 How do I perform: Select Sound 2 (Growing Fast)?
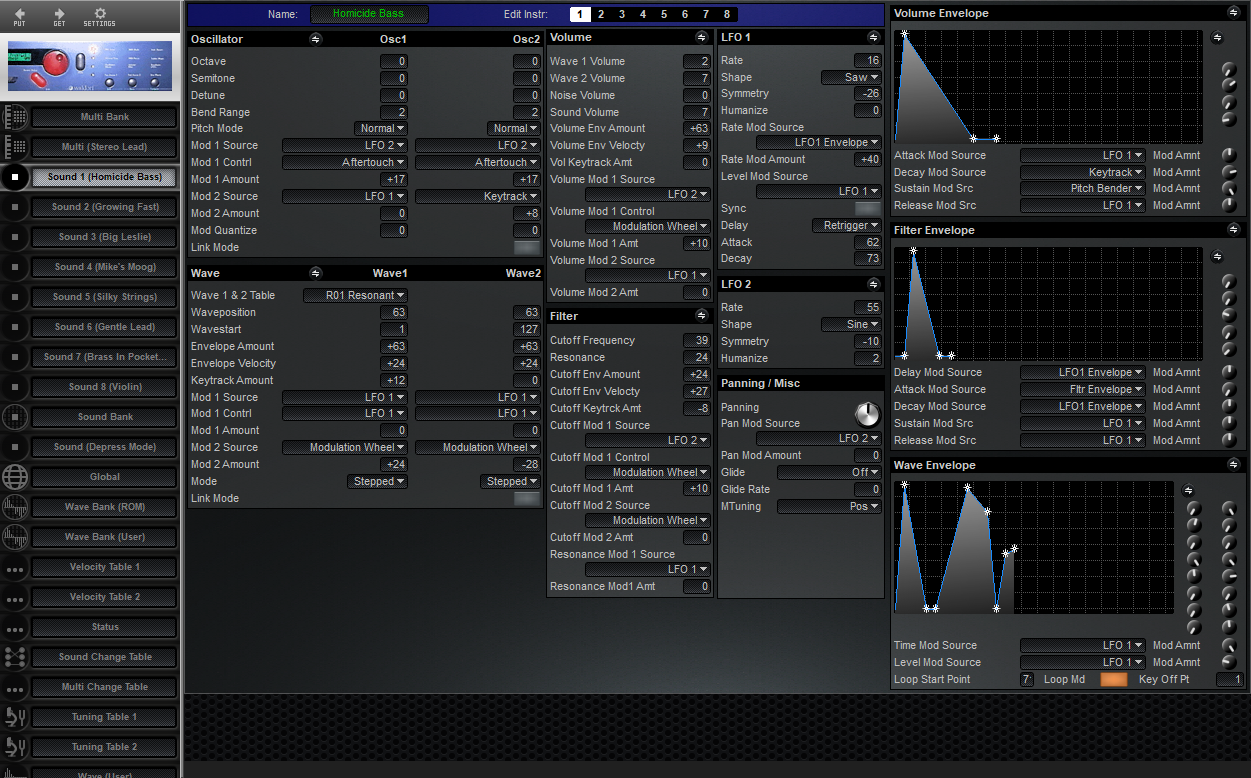(104, 207)
